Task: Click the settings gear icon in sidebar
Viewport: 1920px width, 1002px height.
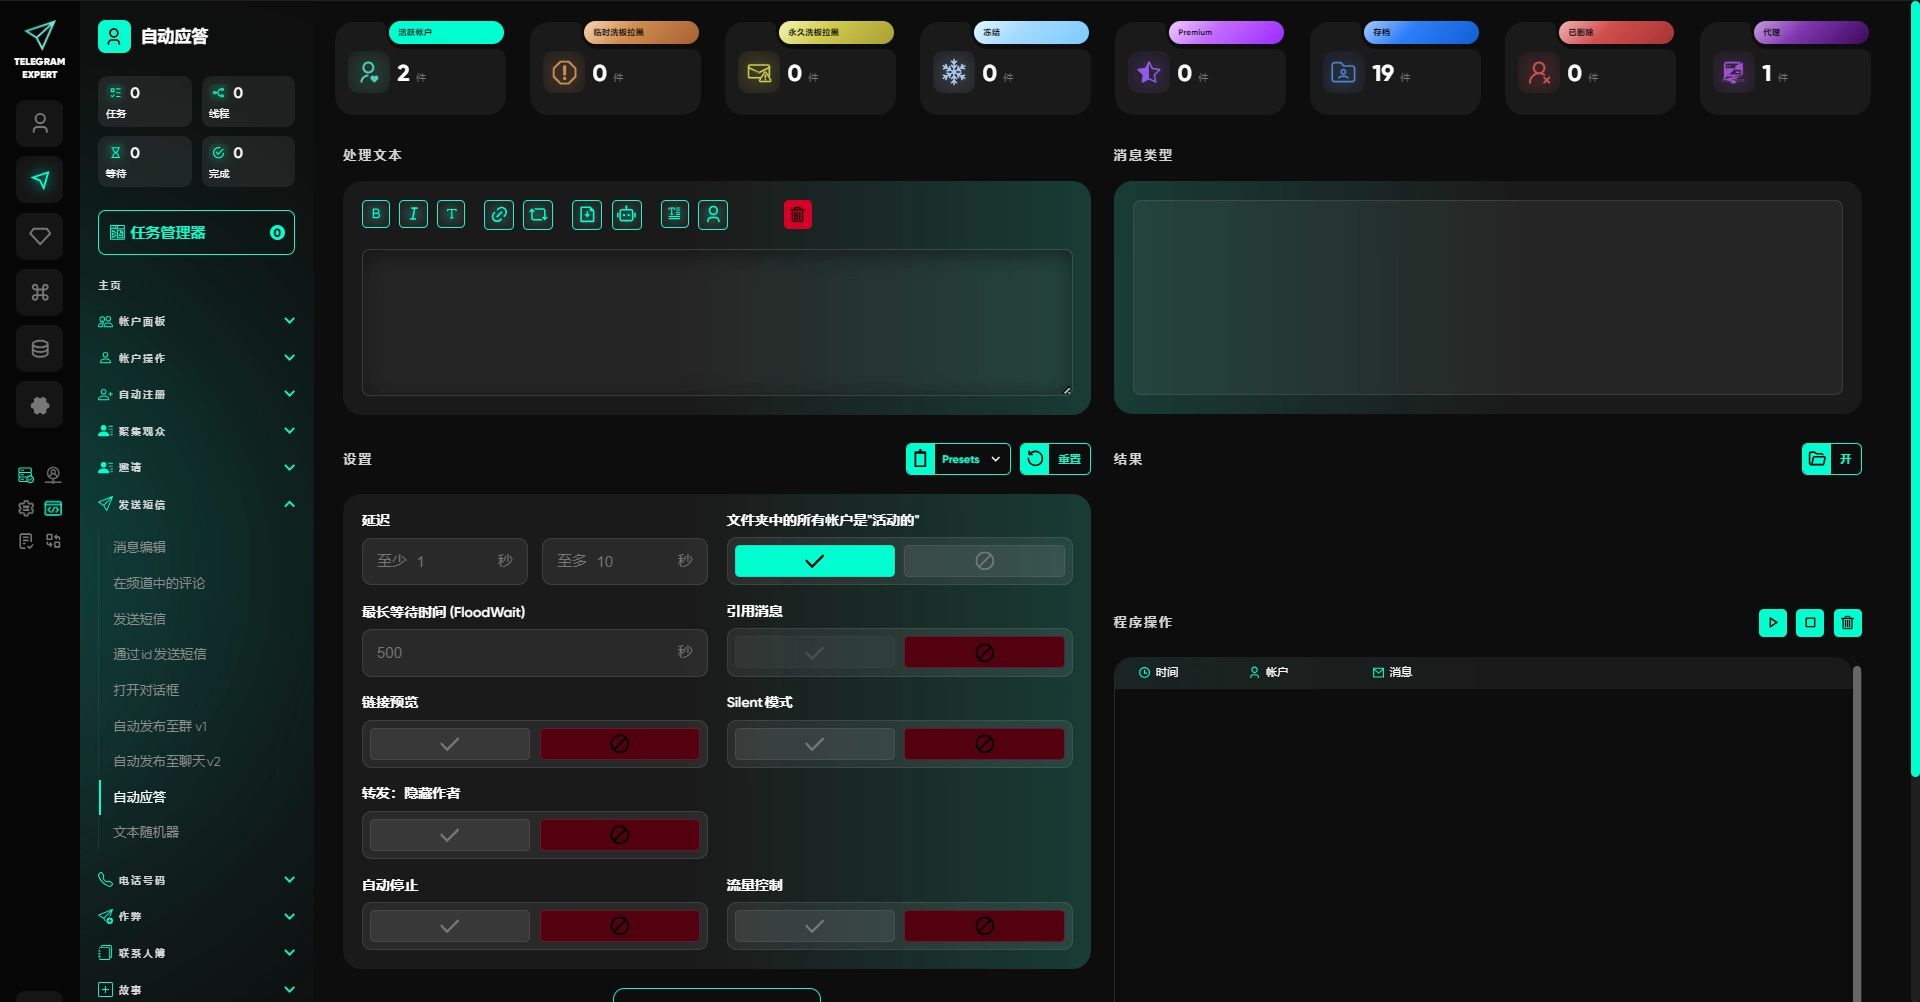Action: point(26,508)
